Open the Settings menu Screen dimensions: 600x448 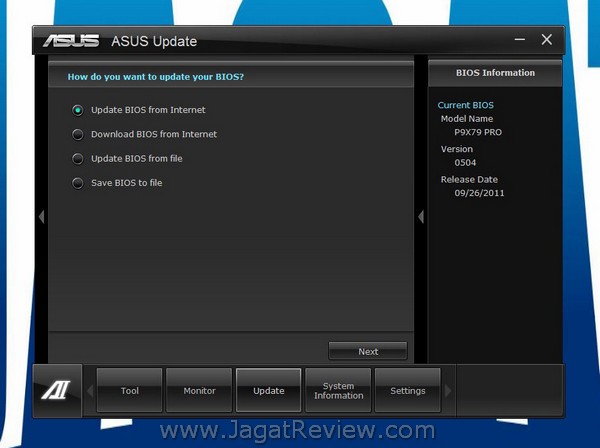click(x=407, y=391)
